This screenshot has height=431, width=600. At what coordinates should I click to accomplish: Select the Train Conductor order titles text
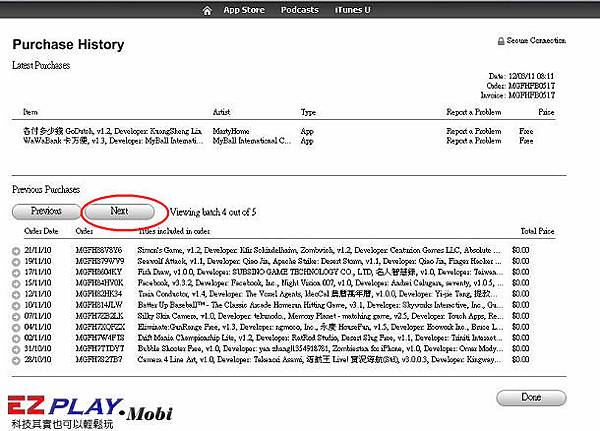318,294
